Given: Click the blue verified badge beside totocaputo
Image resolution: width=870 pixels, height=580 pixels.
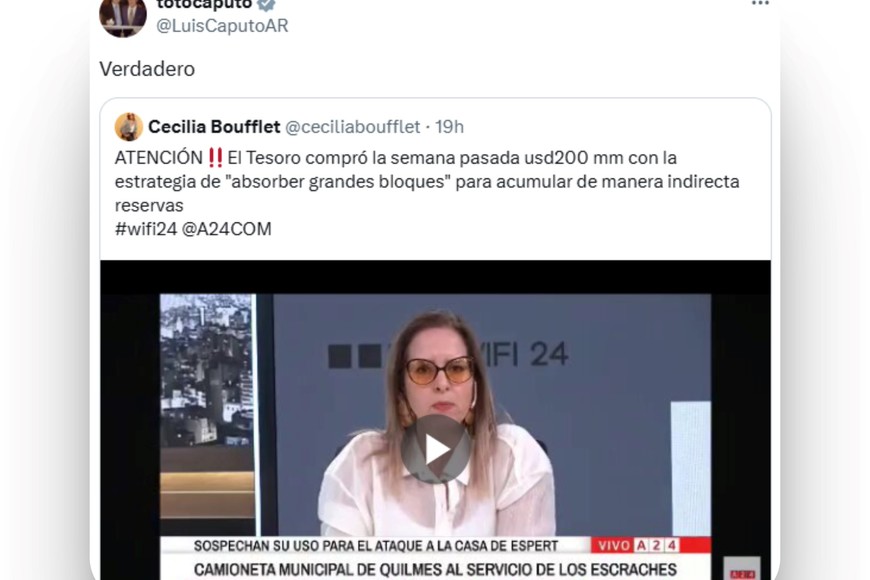Looking at the screenshot, I should pos(267,4).
